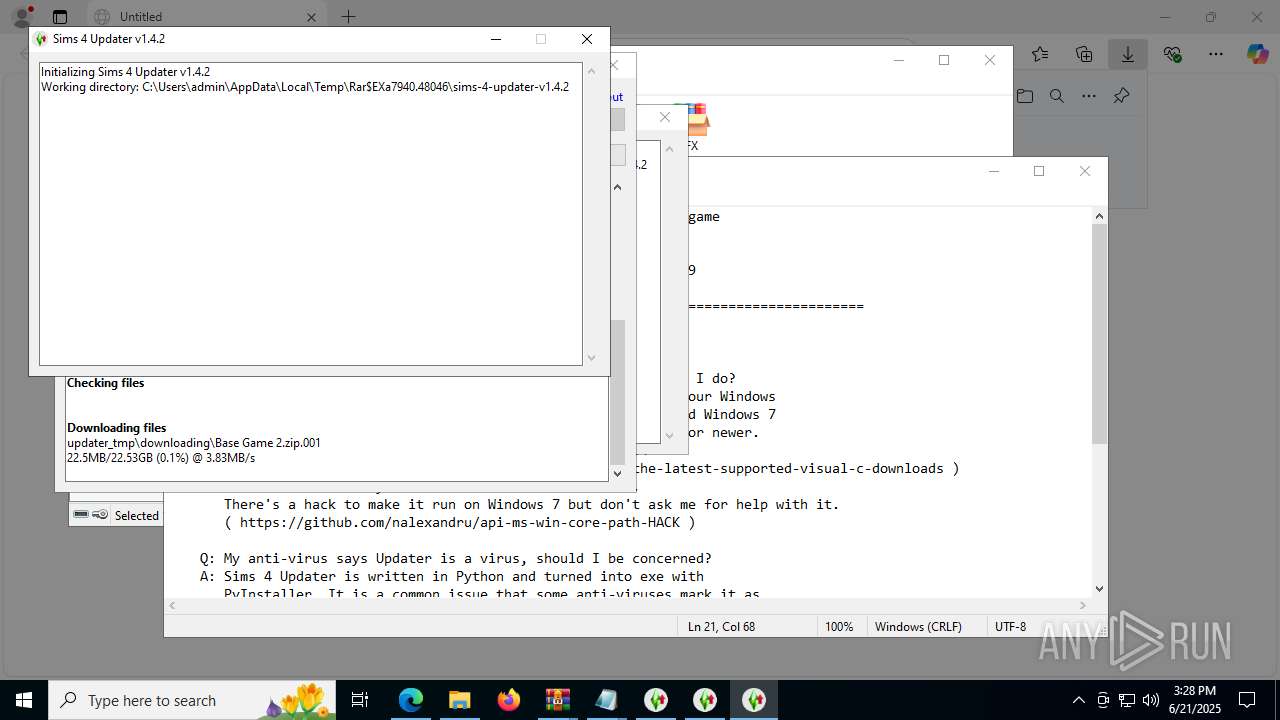Show hidden system tray icons chevron
Image resolution: width=1280 pixels, height=720 pixels.
[1078, 700]
